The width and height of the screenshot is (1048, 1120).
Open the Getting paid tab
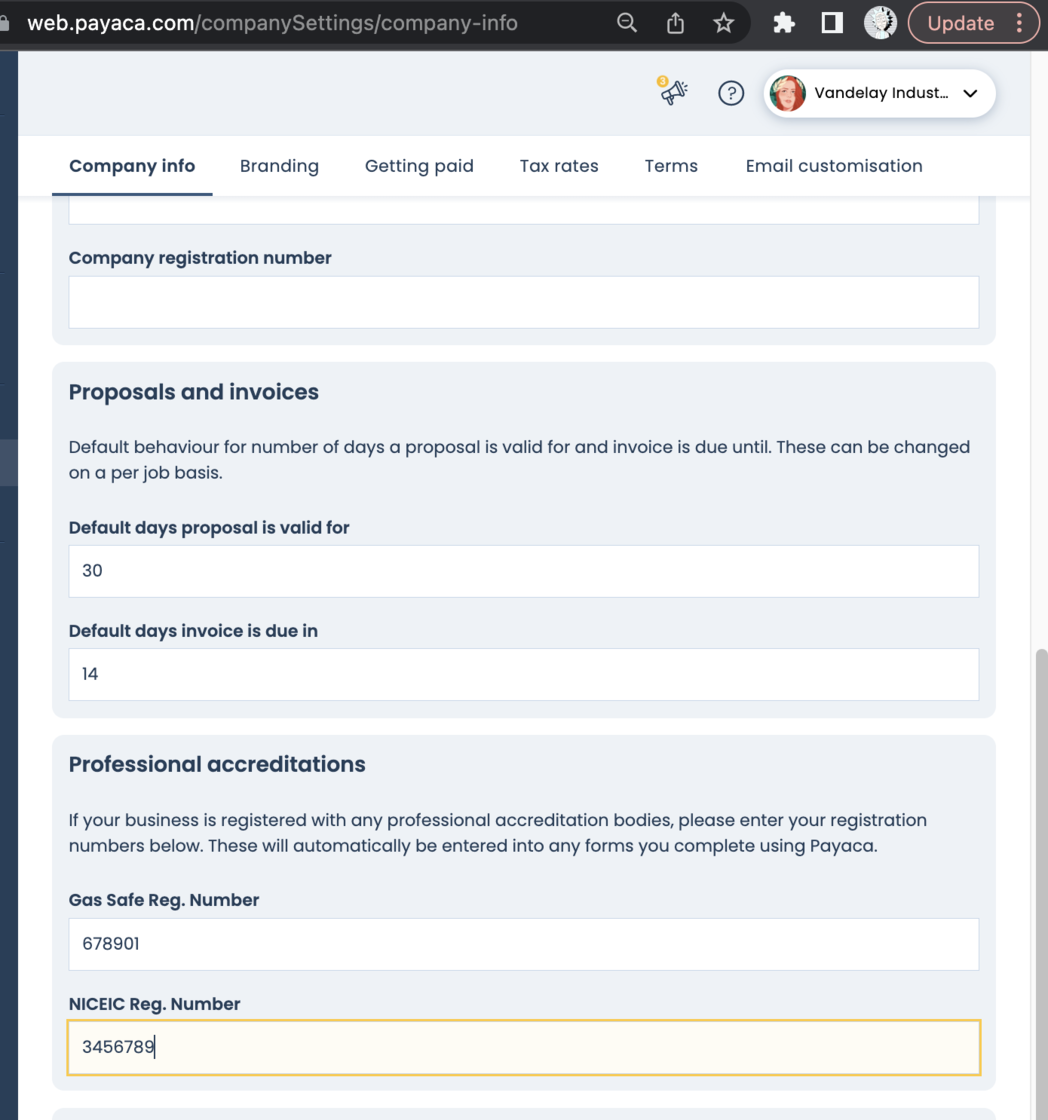click(x=419, y=166)
